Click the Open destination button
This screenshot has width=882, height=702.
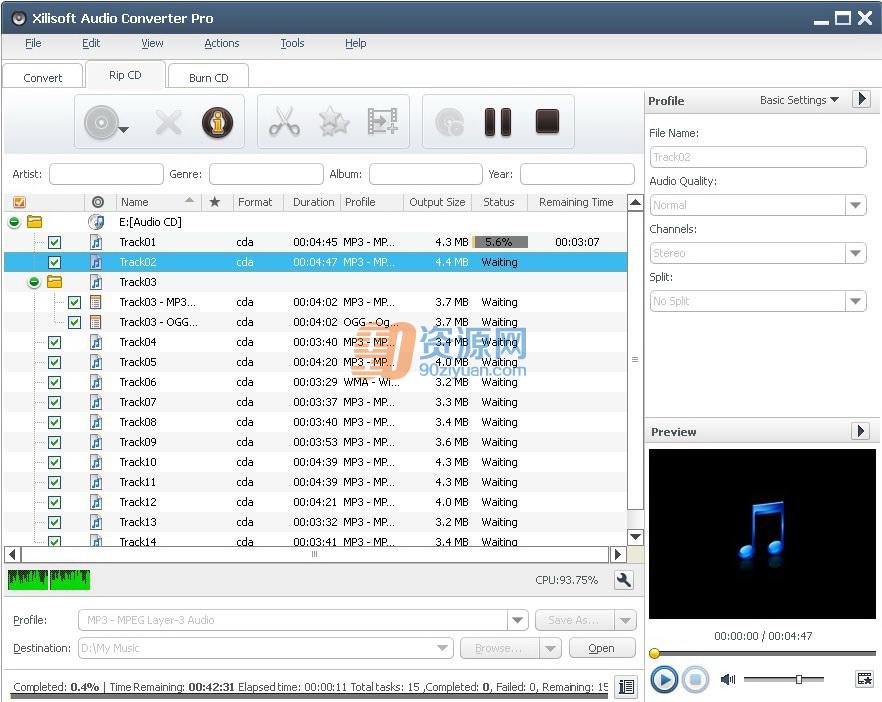601,648
